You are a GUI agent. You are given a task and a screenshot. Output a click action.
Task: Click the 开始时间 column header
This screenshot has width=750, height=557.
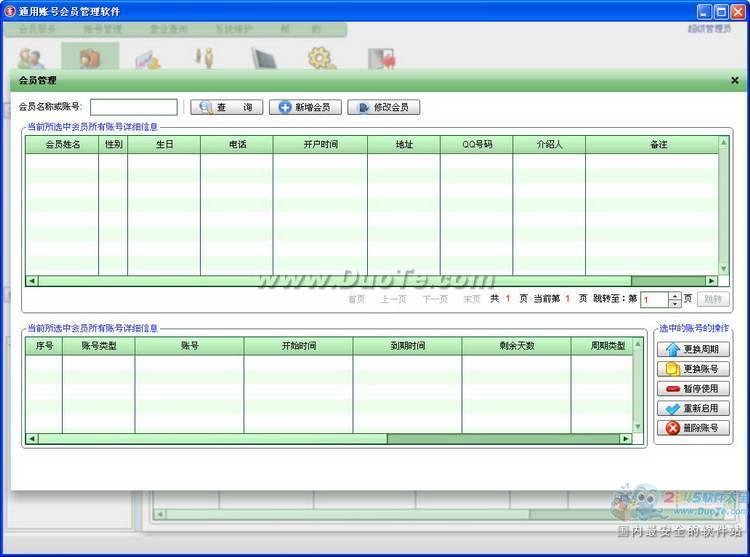coord(298,346)
